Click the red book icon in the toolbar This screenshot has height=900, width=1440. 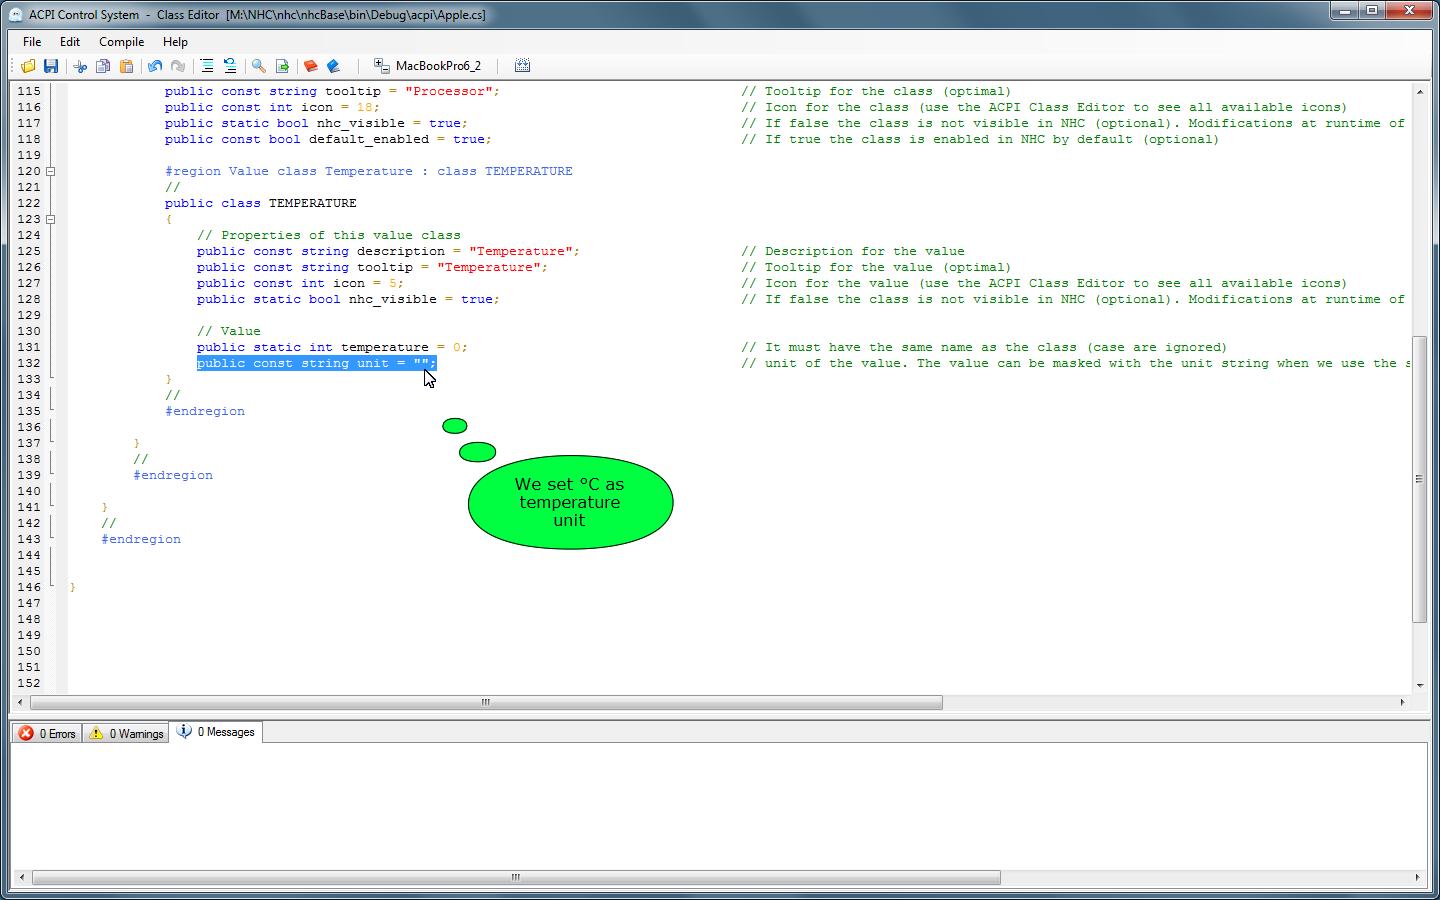(310, 66)
